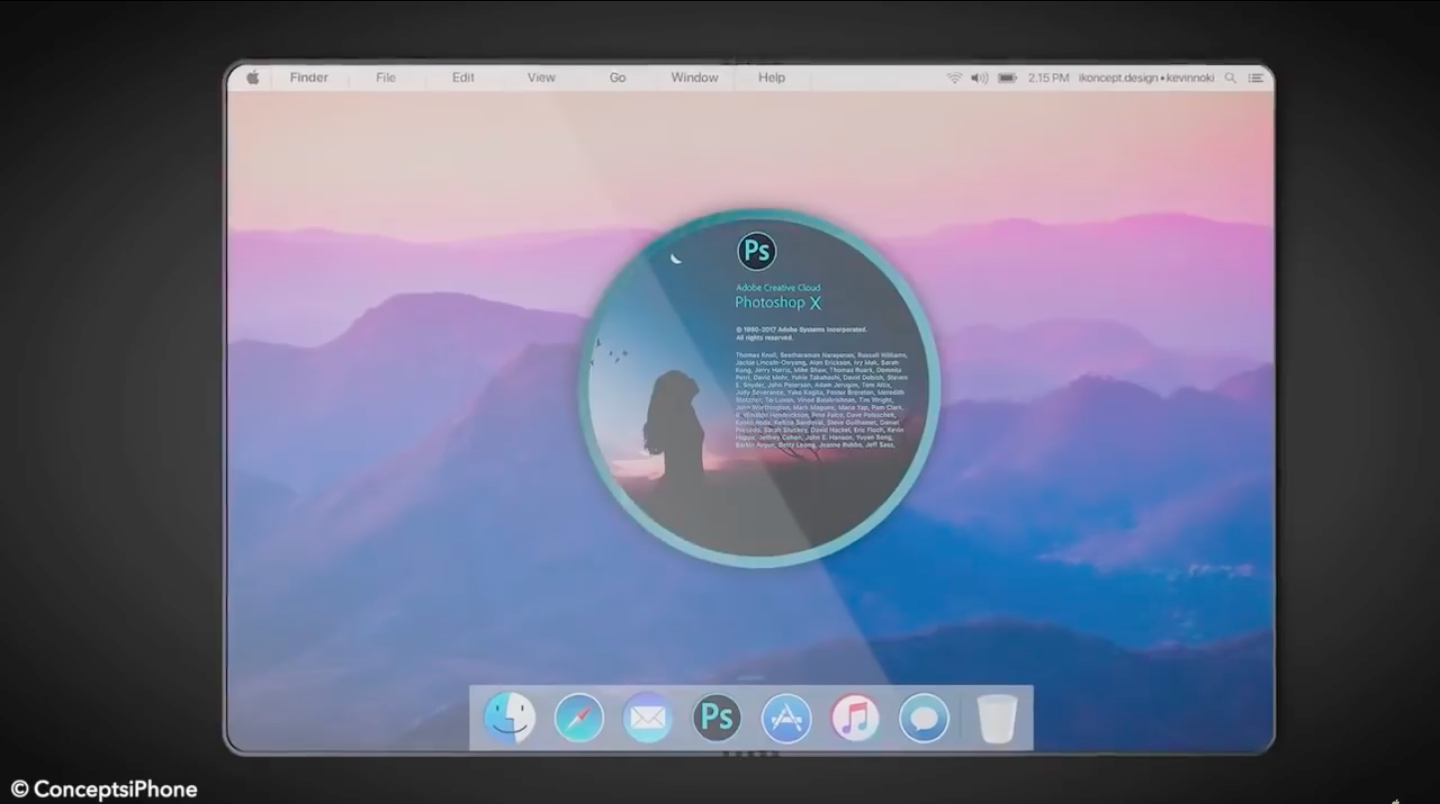
Task: Open Spotlight search magnifier icon
Action: click(x=1230, y=77)
